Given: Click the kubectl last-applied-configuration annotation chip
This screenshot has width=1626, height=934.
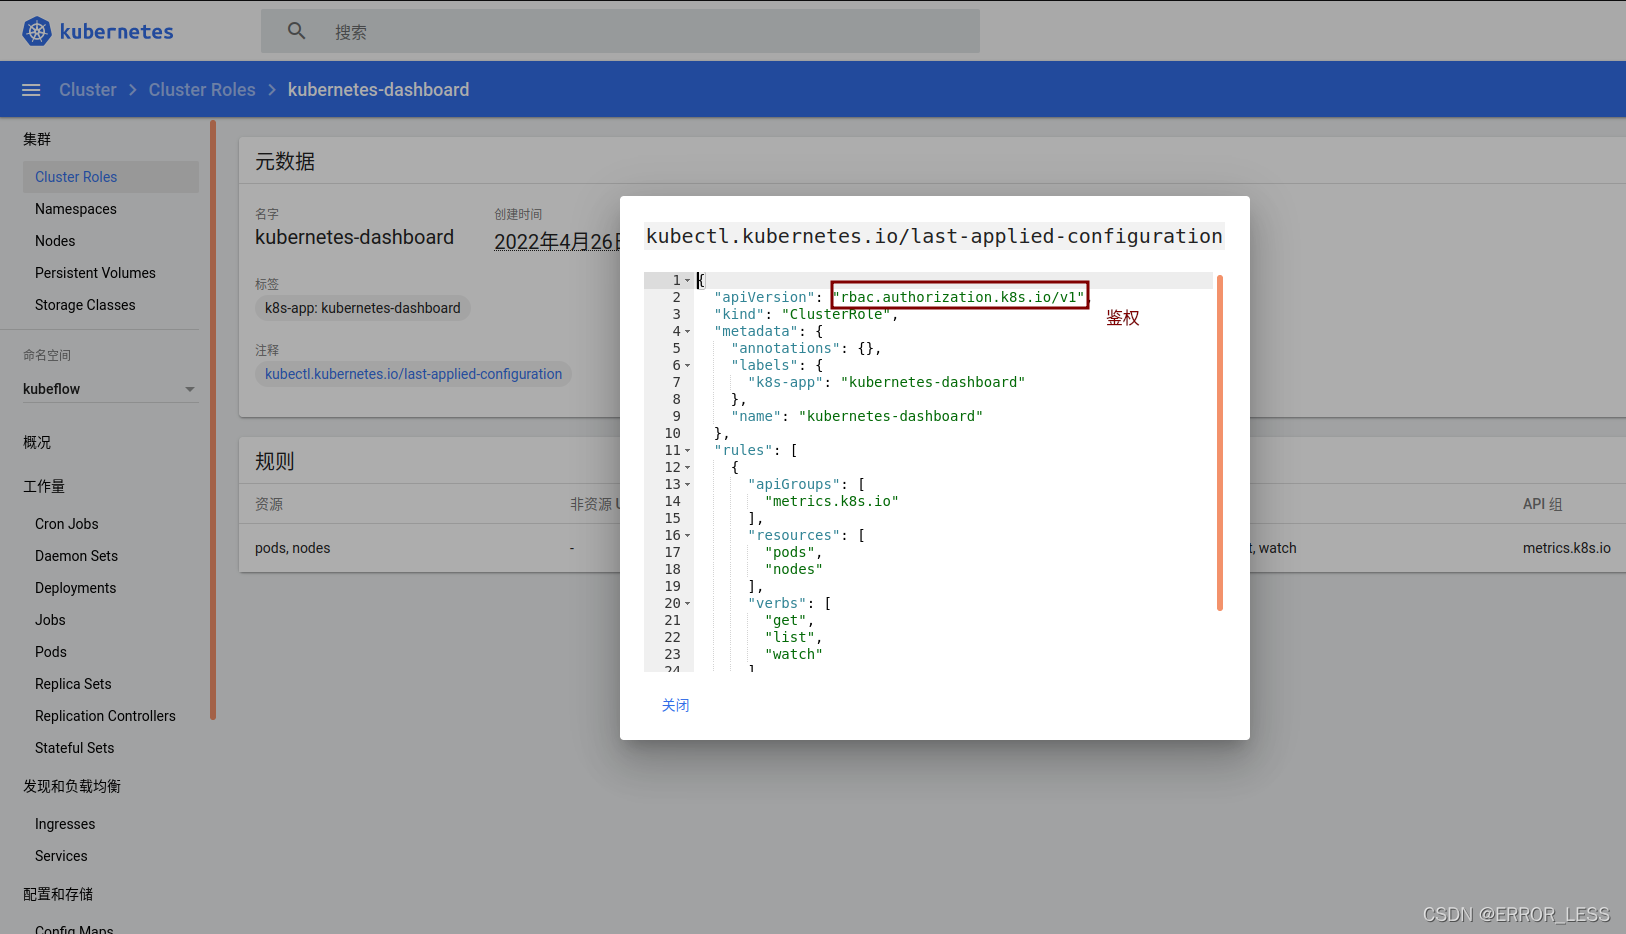Looking at the screenshot, I should coord(413,374).
